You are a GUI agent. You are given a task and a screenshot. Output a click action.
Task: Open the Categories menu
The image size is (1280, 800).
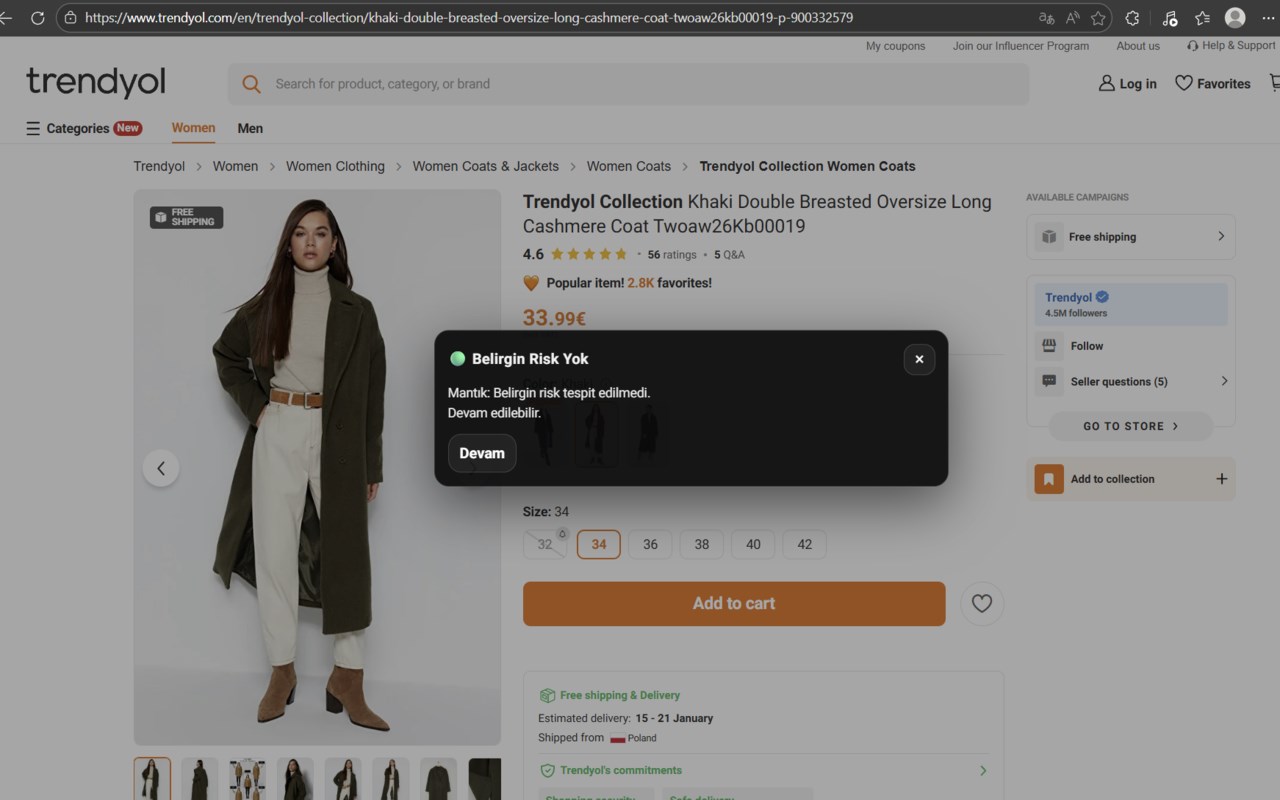pos(84,128)
